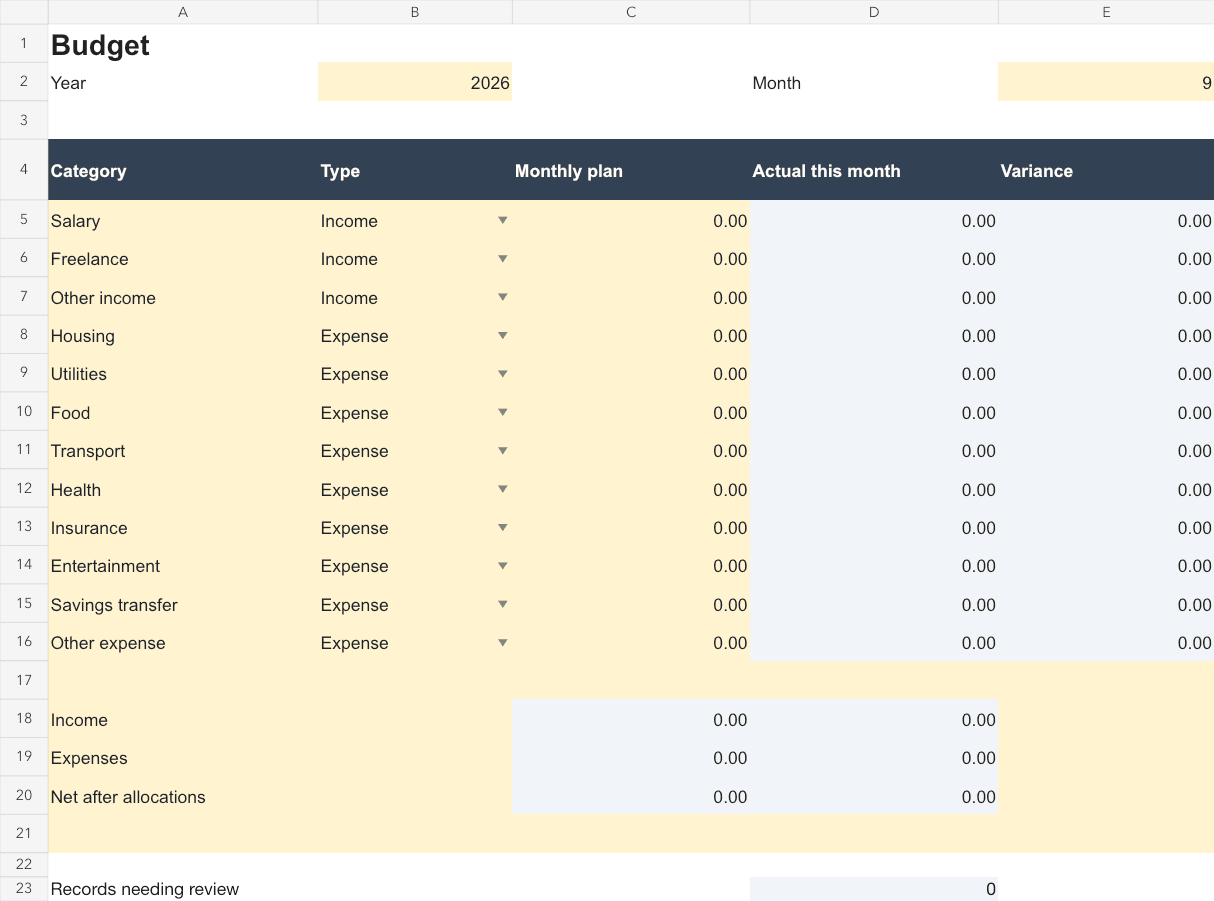This screenshot has width=1214, height=901.
Task: Select the Net after allocations label
Action: 183,796
